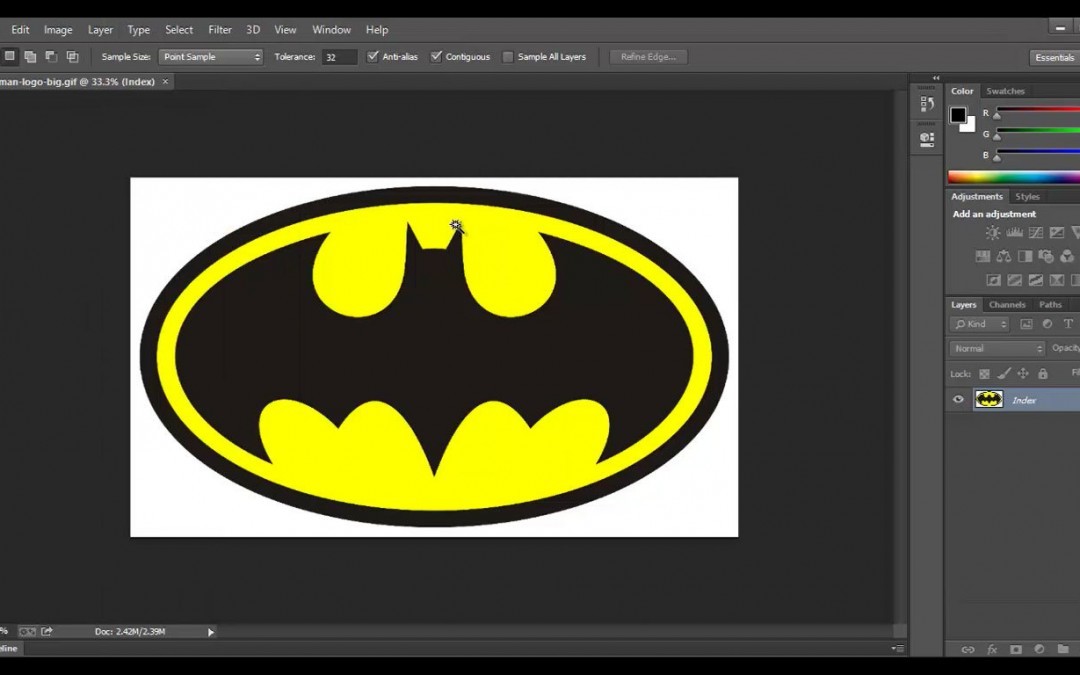Click the share icon in status bar
The width and height of the screenshot is (1080, 675).
[x=47, y=631]
